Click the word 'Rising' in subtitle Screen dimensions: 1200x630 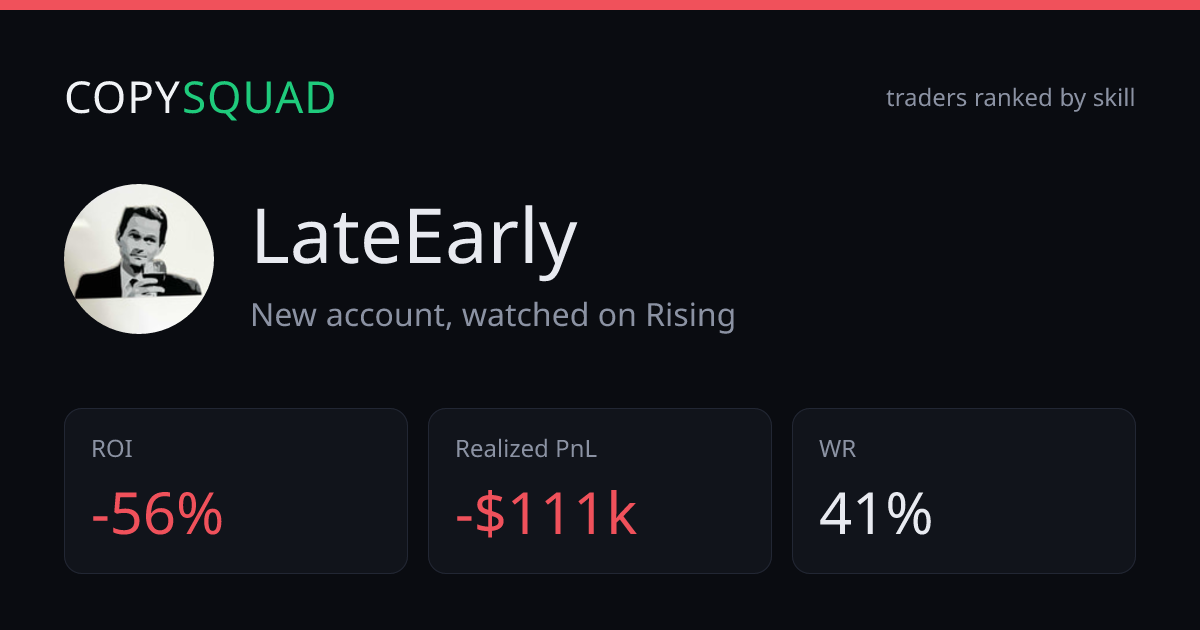(x=690, y=315)
